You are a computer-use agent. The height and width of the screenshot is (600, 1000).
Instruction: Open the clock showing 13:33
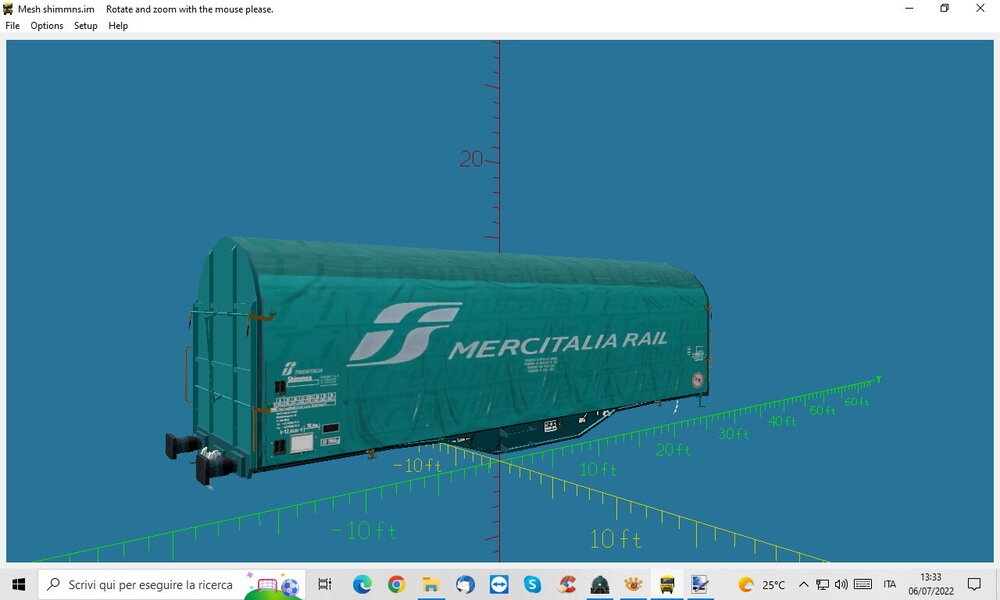[x=930, y=584]
